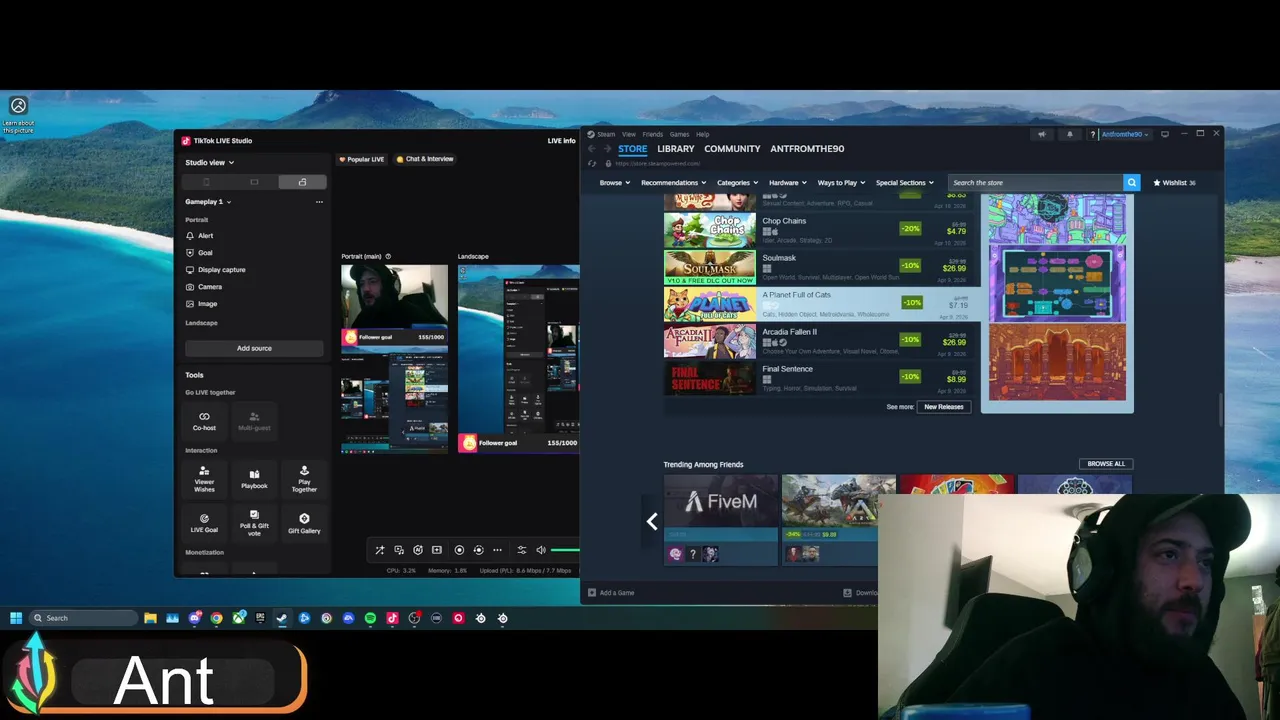Open the audio mixer settings sliders icon
Viewport: 1280px width, 720px height.
[x=521, y=550]
